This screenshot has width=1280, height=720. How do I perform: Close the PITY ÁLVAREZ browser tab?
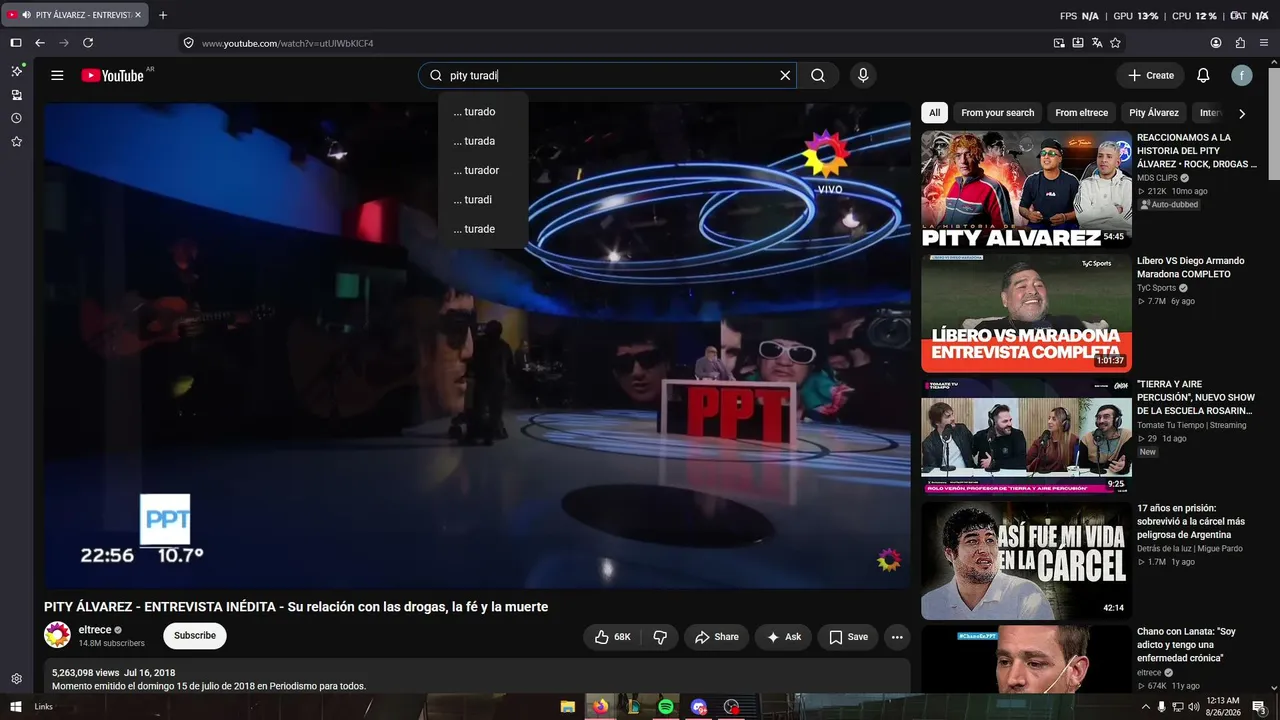(x=138, y=15)
